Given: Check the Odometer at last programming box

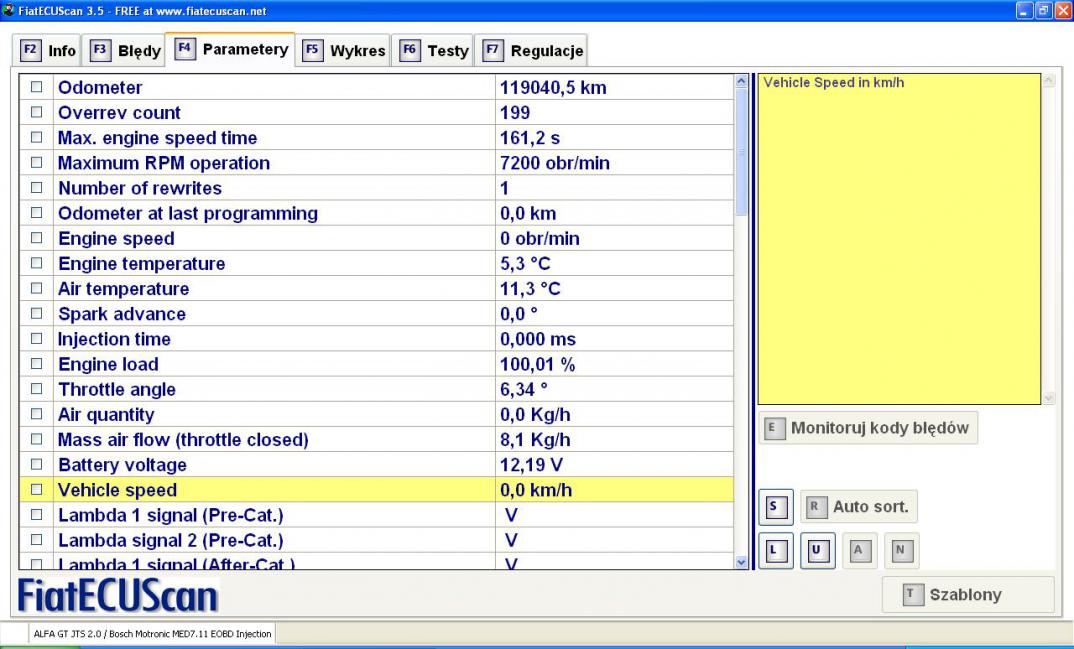Looking at the screenshot, I should pos(36,213).
